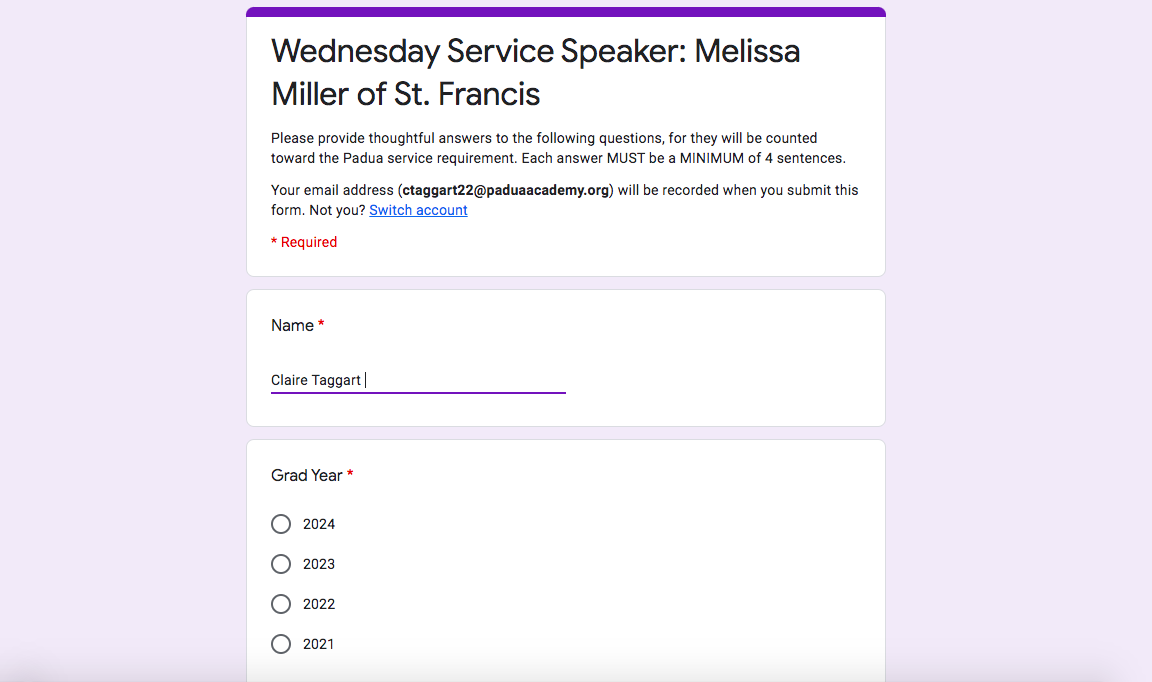Choose 2023 as the grad year
Image resolution: width=1152 pixels, height=682 pixels.
tap(281, 564)
